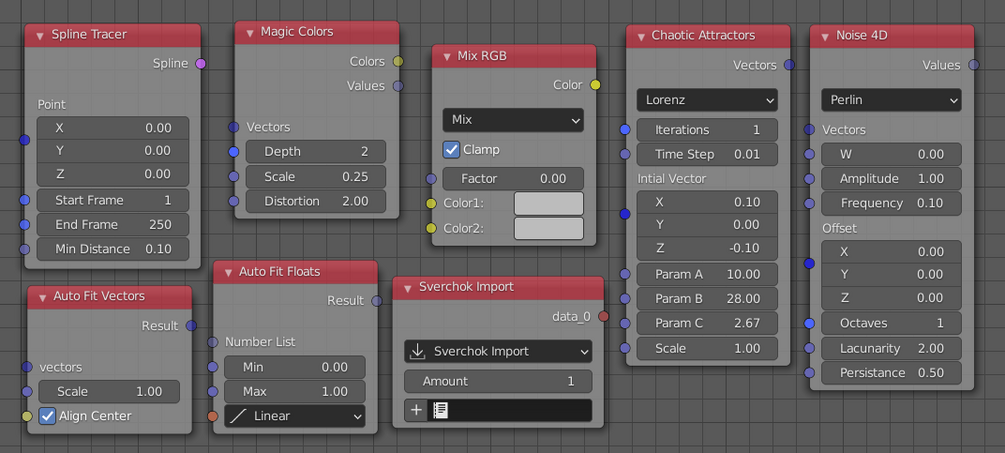This screenshot has height=453, width=1005.
Task: Click the Time Step field
Action: click(707, 154)
